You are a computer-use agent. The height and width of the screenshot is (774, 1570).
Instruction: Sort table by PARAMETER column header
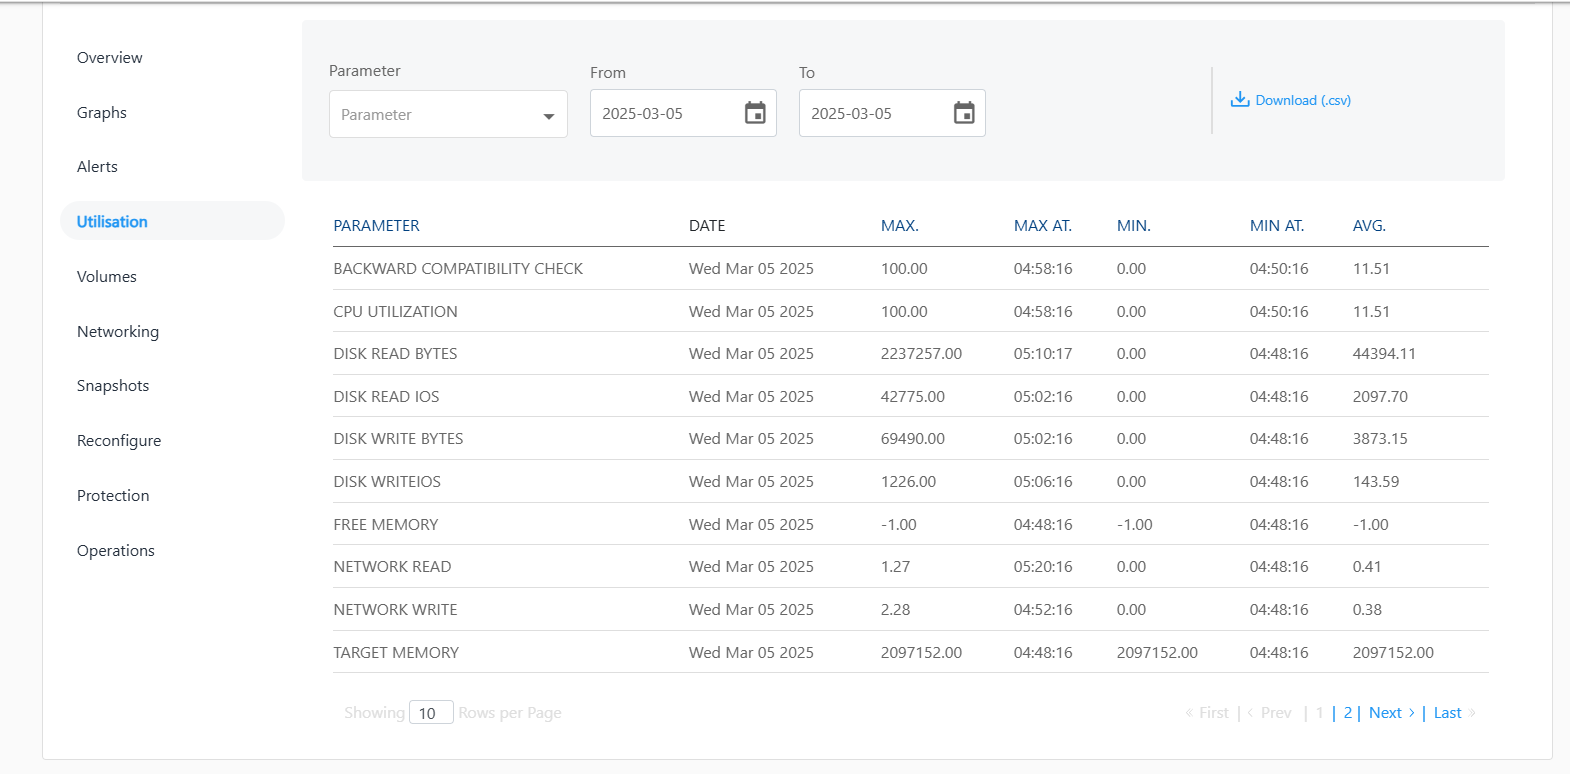(x=376, y=226)
